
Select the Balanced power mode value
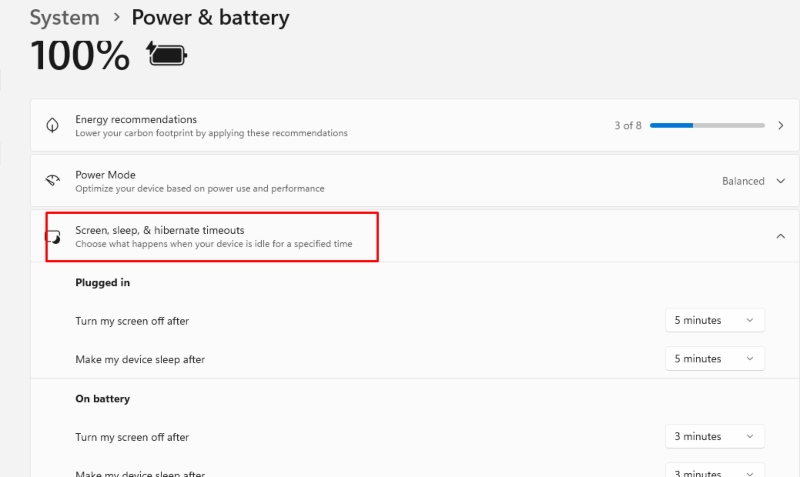click(x=743, y=181)
